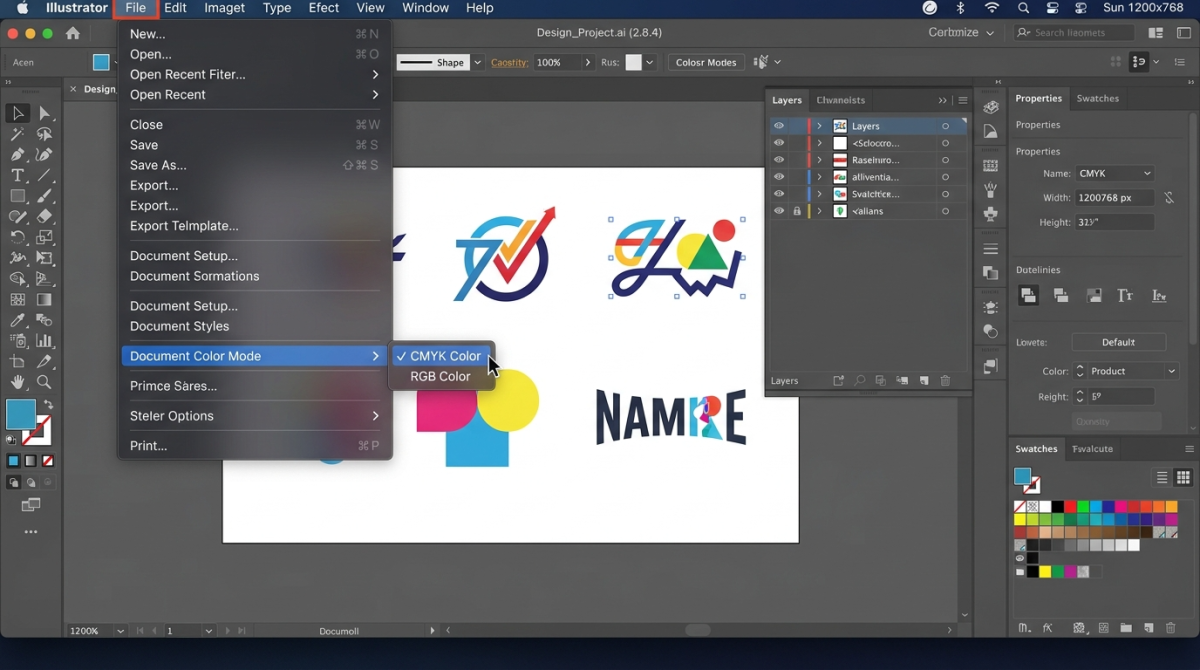
Task: Pick the bright green swatch in top row
Action: (x=1083, y=507)
